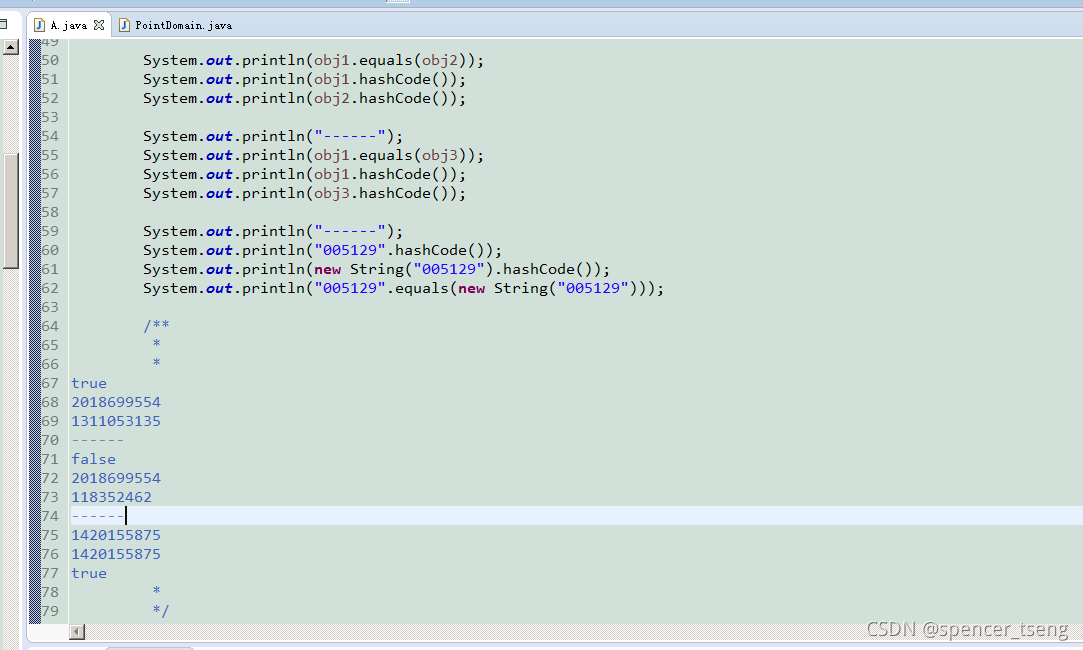Viewport: 1083px width, 650px height.
Task: Click line number 50 in the gutter
Action: 49,59
